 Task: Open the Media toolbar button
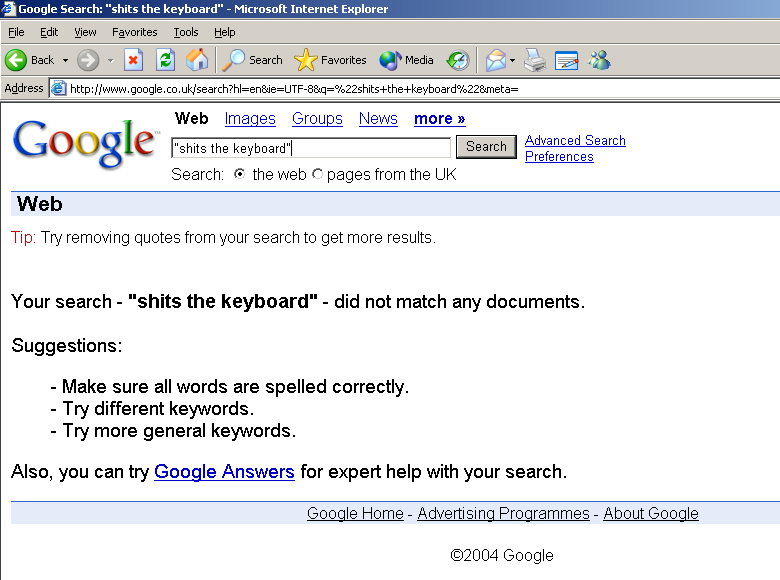pyautogui.click(x=406, y=60)
